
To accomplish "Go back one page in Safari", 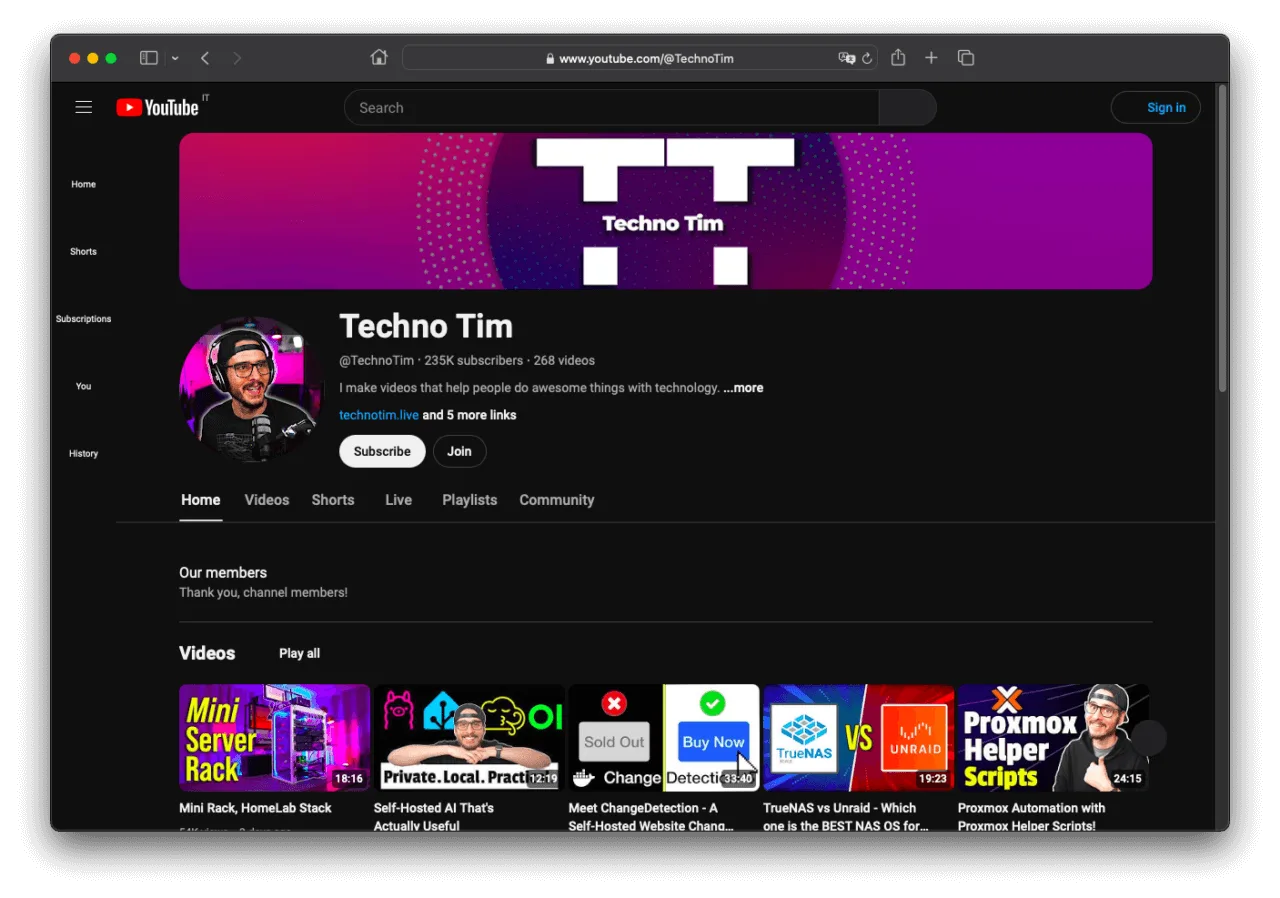I will coord(205,58).
